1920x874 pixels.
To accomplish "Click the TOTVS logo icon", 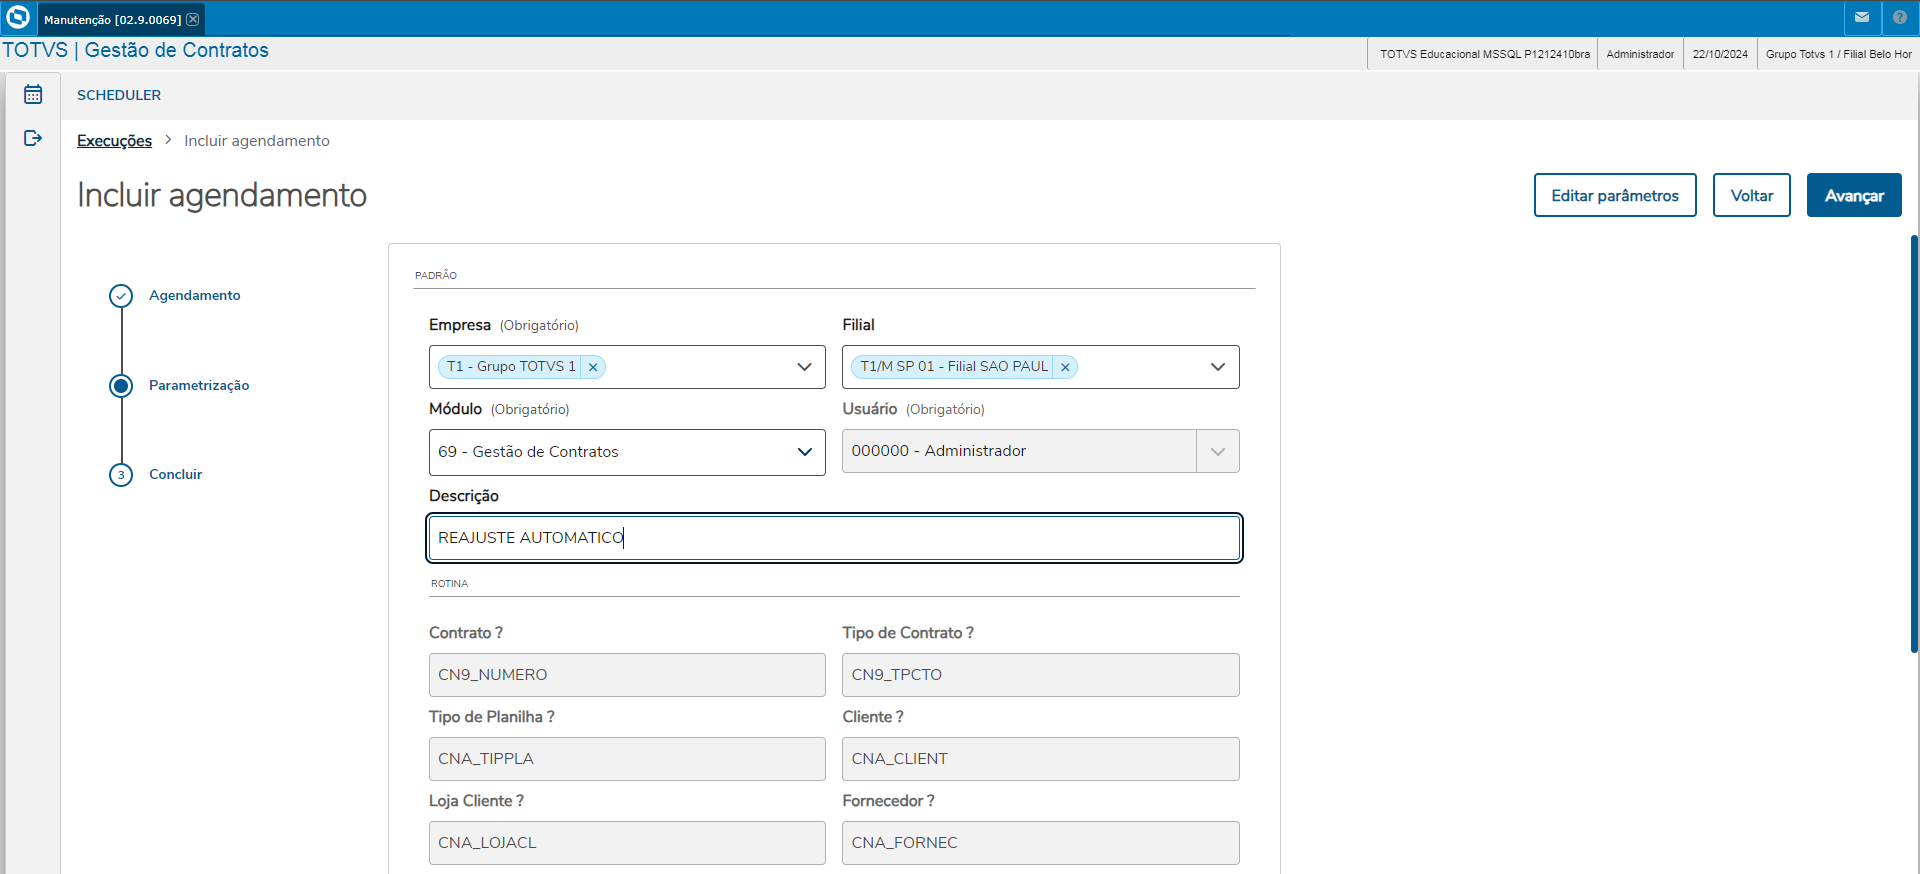I will point(18,18).
